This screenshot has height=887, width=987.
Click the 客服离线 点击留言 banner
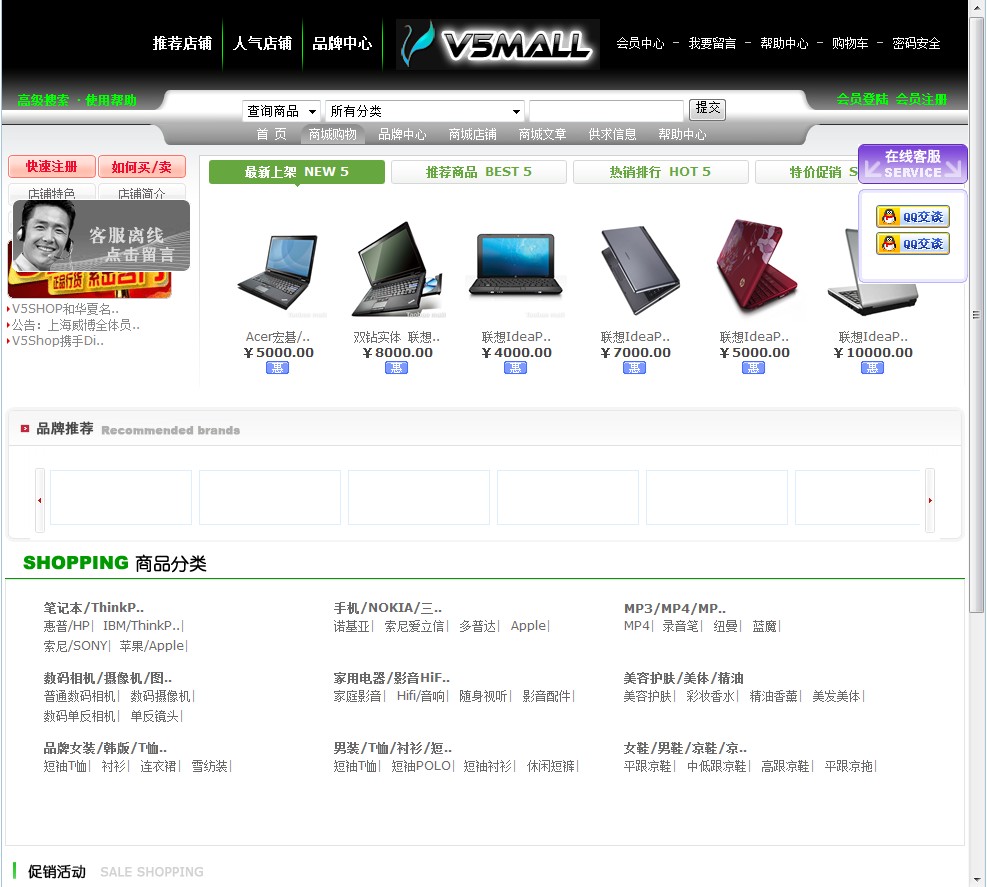click(101, 235)
